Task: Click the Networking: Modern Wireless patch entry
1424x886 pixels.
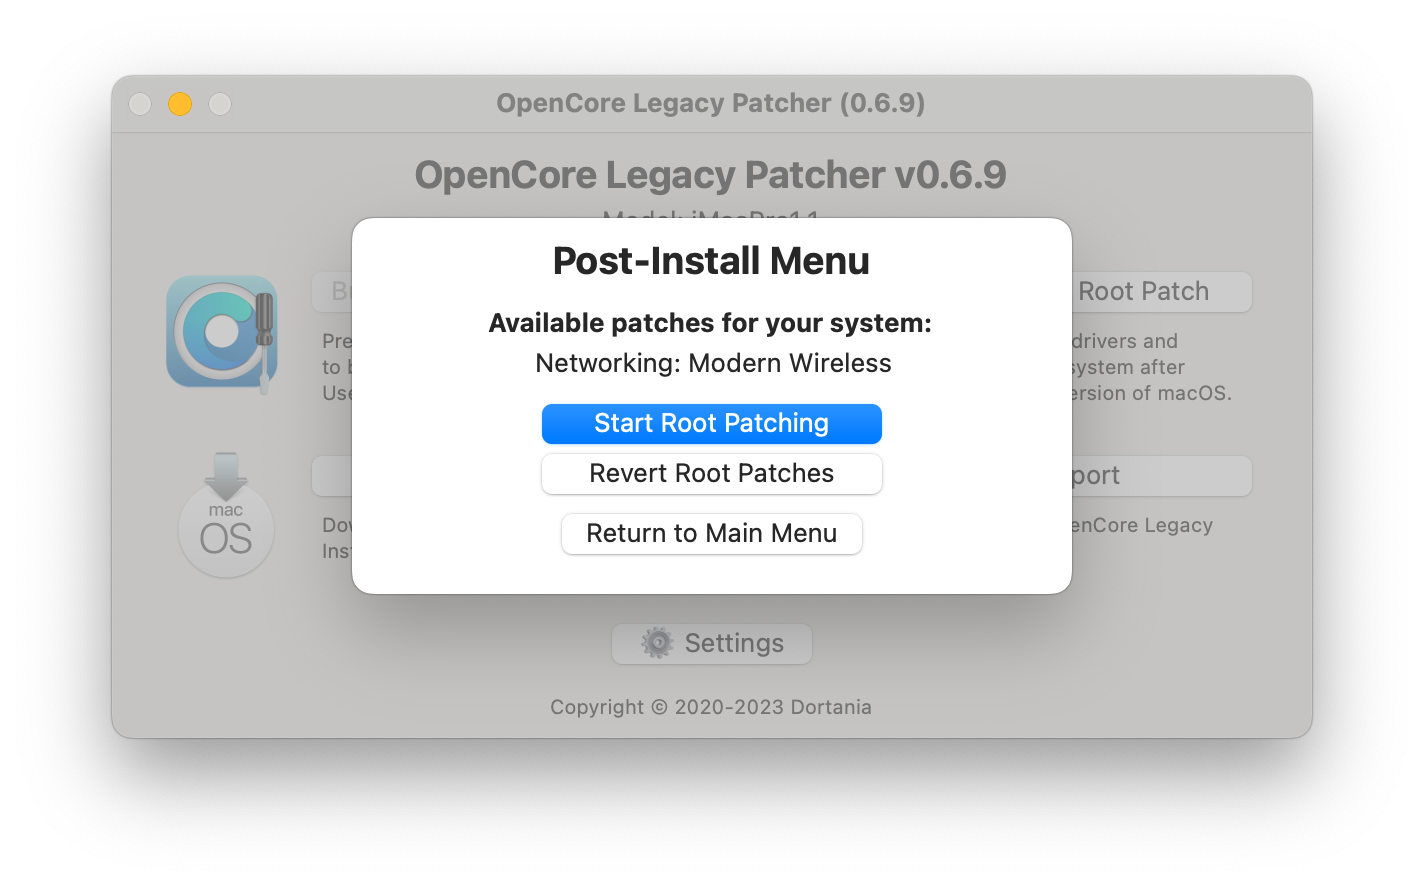Action: click(x=712, y=363)
